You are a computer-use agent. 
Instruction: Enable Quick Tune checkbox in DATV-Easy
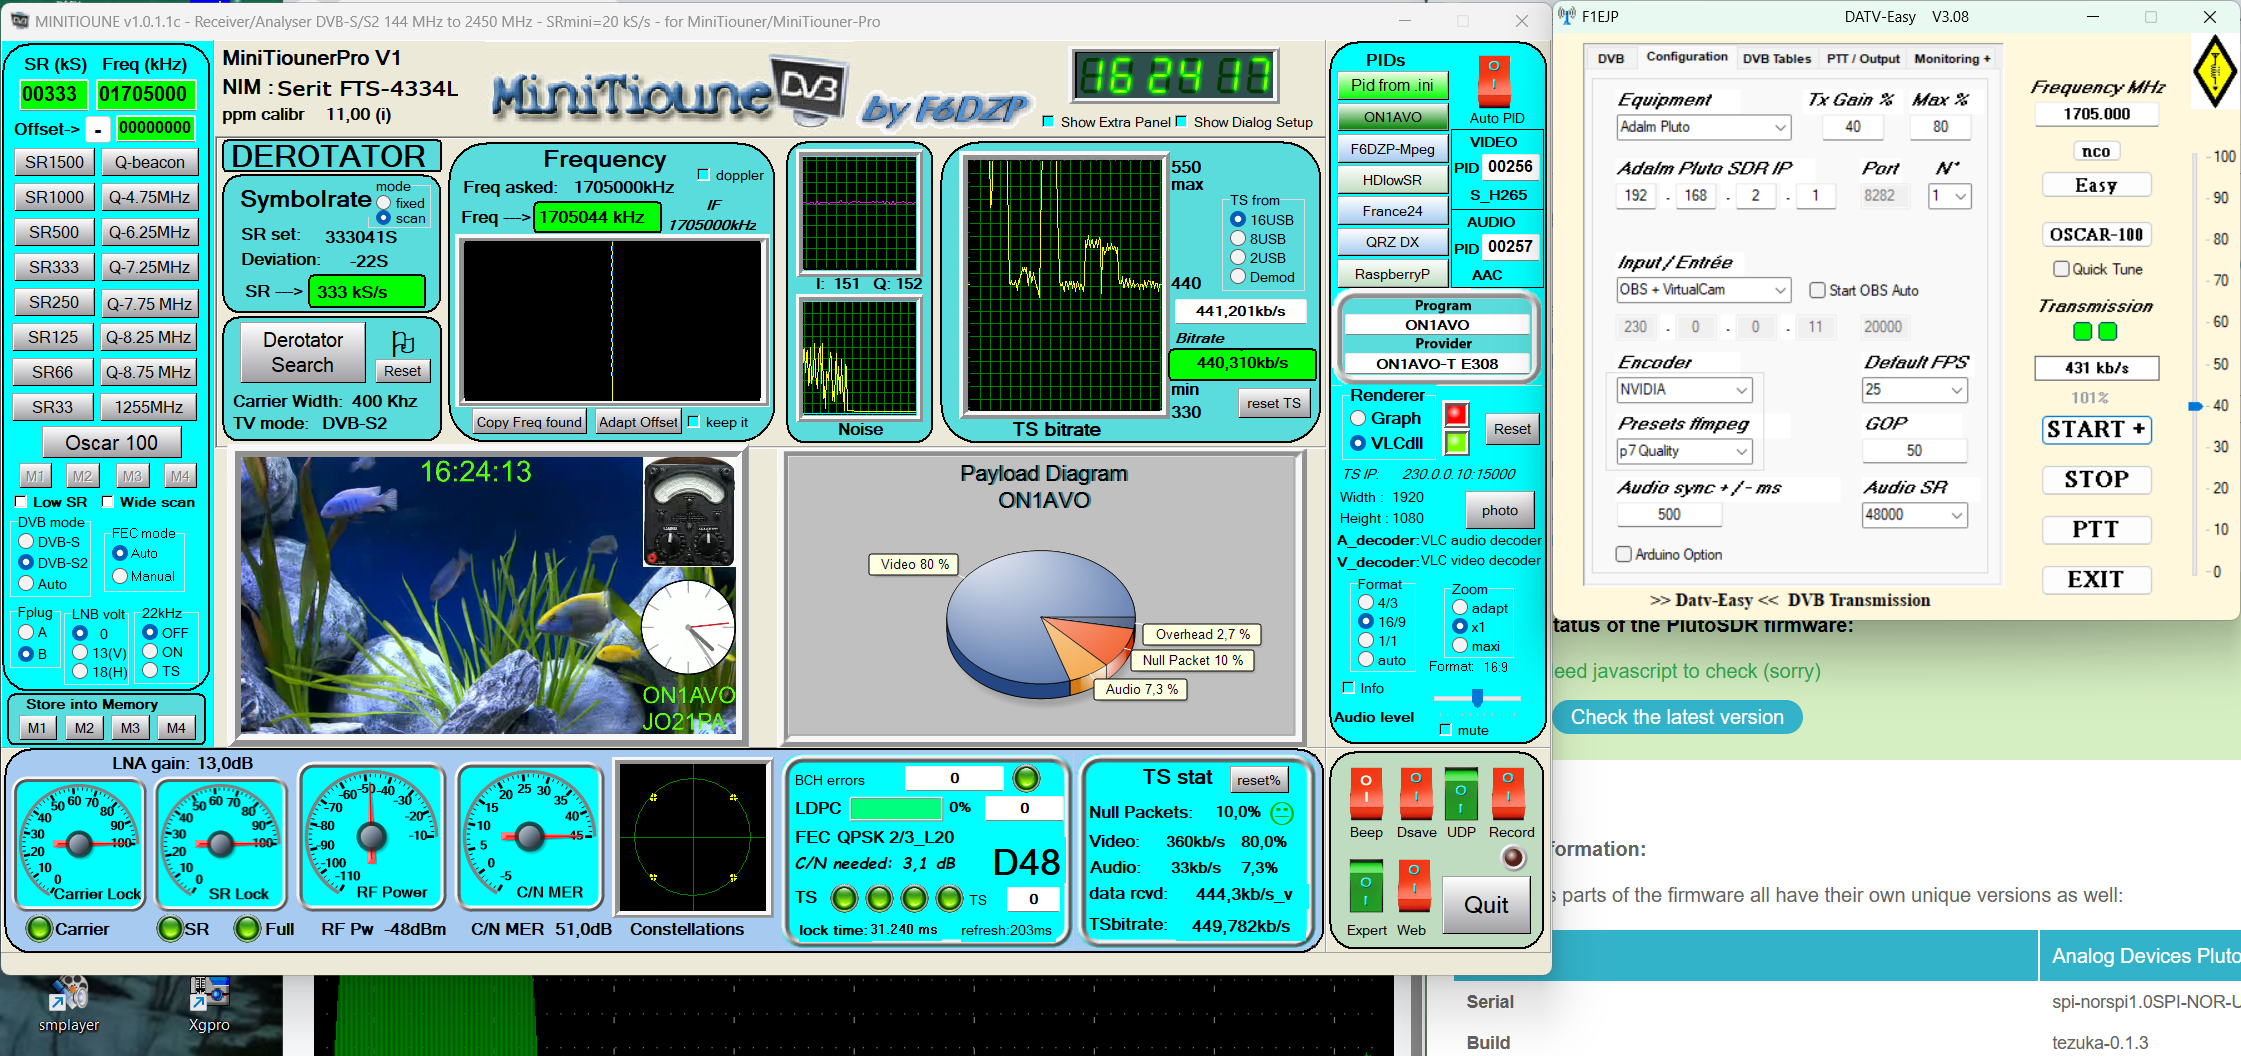2061,269
